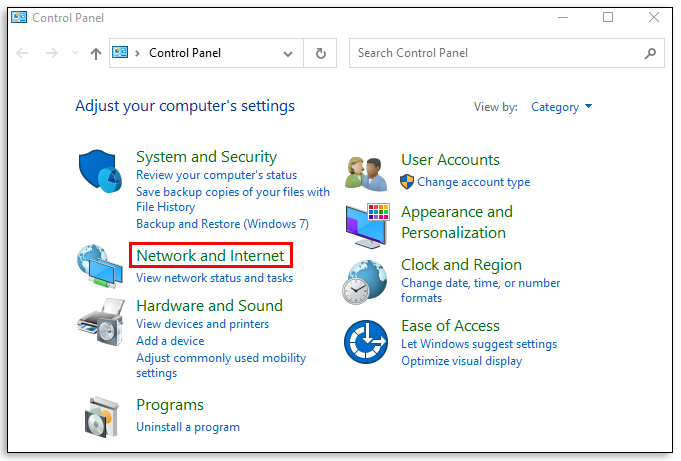Click inside the Search Control Panel field

tap(495, 53)
